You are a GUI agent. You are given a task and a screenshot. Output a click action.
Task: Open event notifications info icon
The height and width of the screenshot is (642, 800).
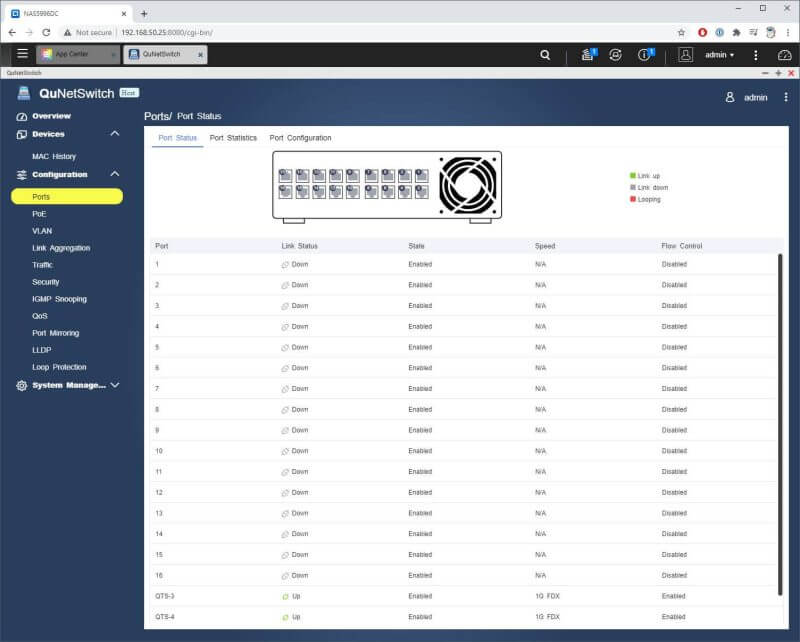[645, 54]
